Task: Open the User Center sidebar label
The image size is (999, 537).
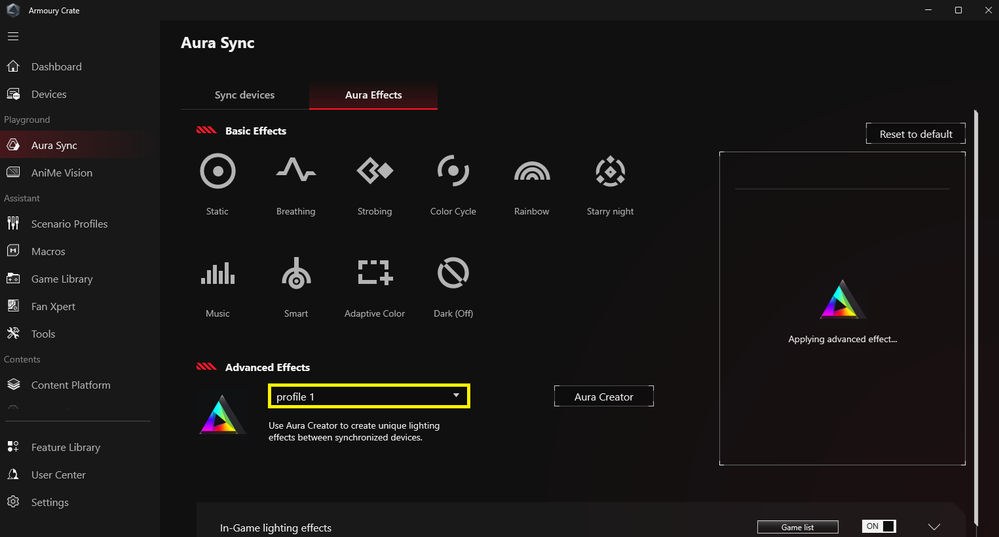Action: click(x=58, y=475)
